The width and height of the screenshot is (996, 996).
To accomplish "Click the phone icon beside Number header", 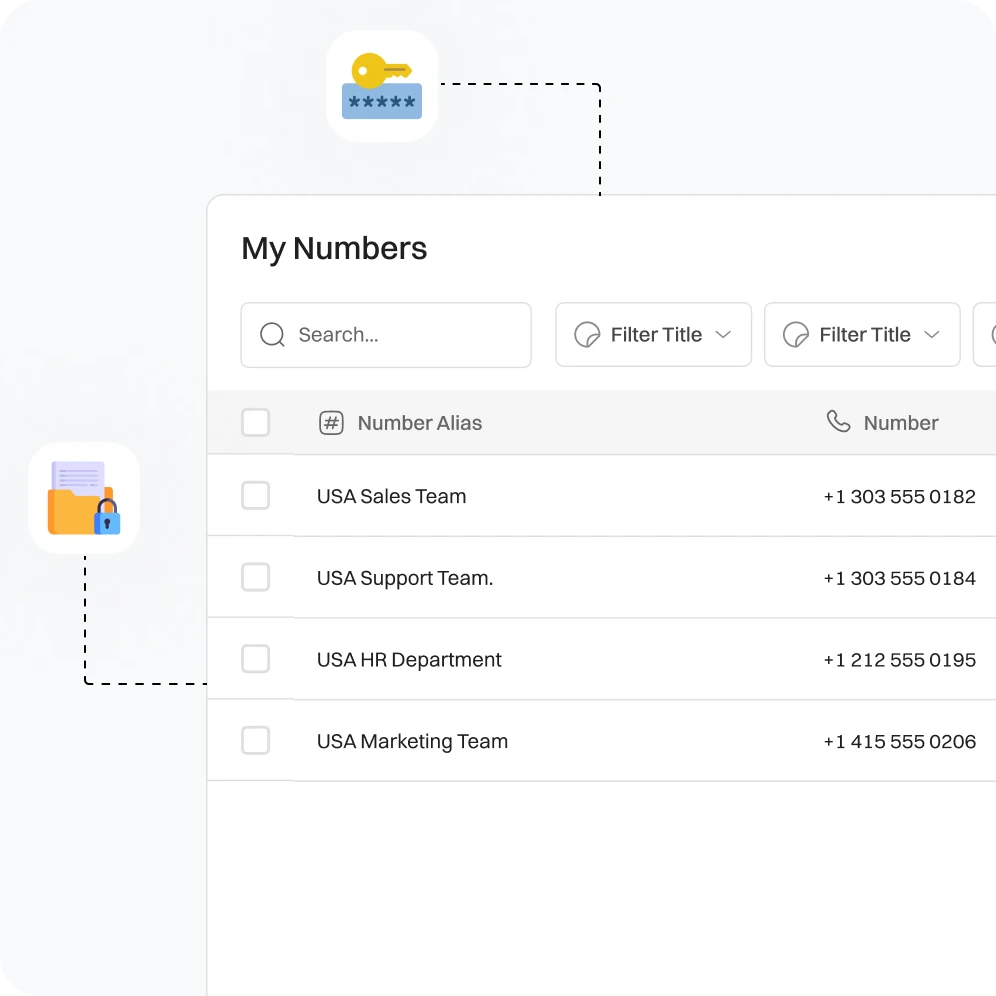I will pos(838,422).
